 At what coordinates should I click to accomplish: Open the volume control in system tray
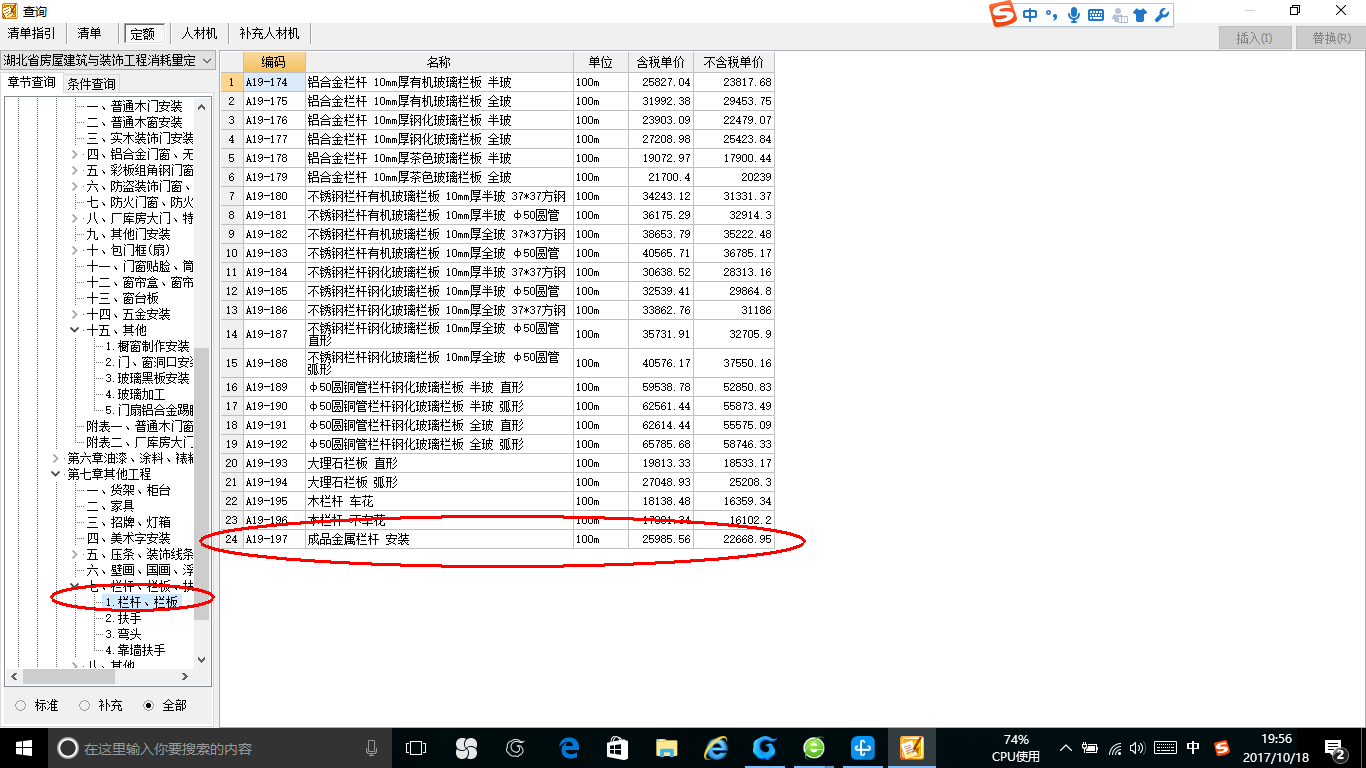(x=1137, y=748)
